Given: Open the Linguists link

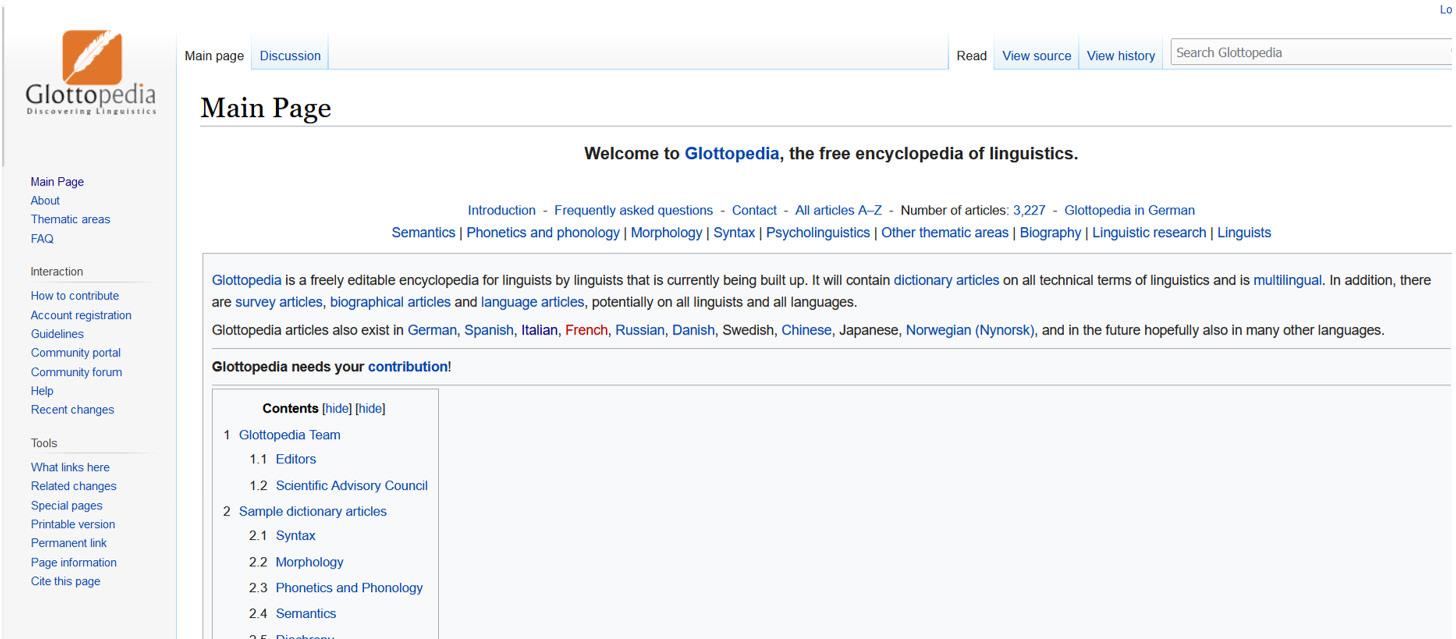Looking at the screenshot, I should [x=1244, y=233].
